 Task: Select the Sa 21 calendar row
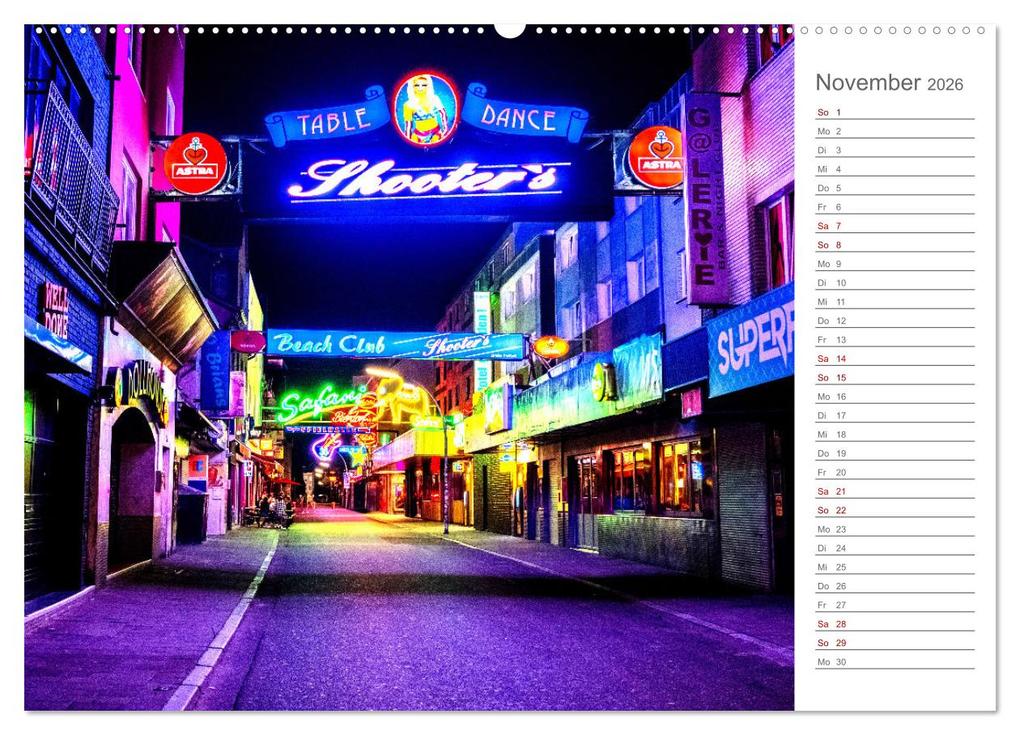pos(894,490)
